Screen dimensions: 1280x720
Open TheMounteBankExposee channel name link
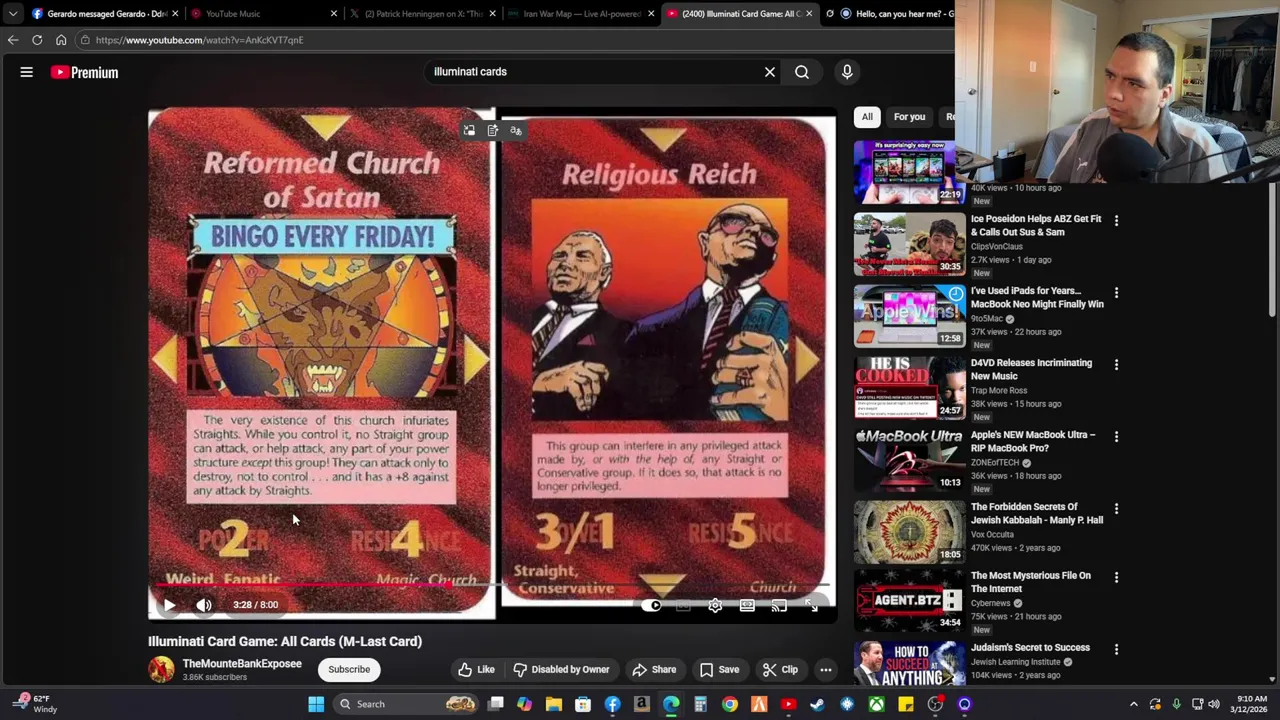242,664
